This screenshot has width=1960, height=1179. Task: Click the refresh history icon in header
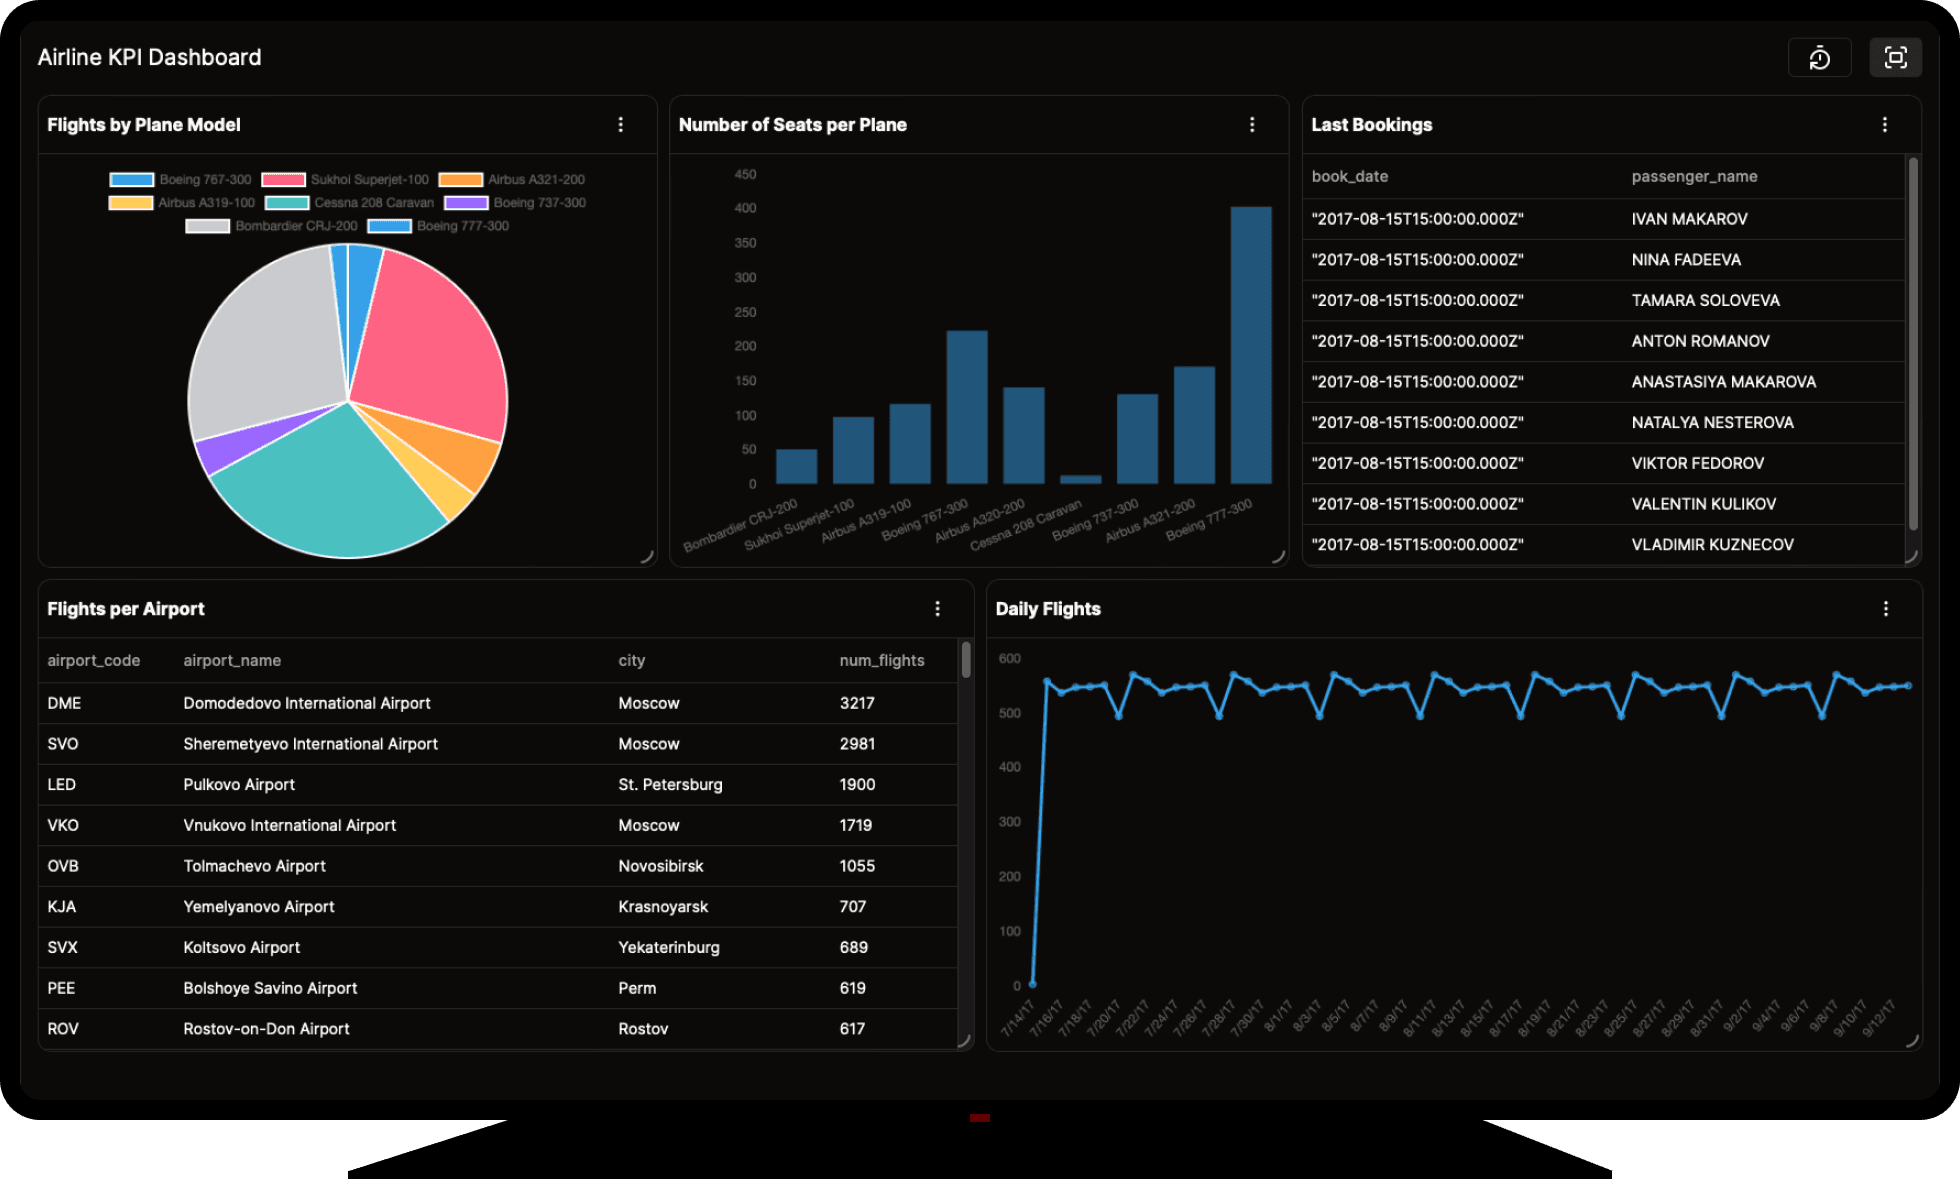pos(1819,58)
